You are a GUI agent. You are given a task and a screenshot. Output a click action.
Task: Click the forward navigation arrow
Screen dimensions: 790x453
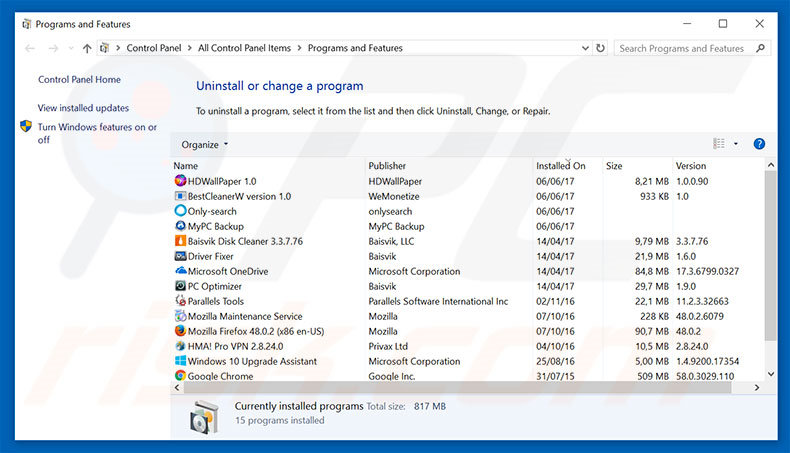click(53, 48)
